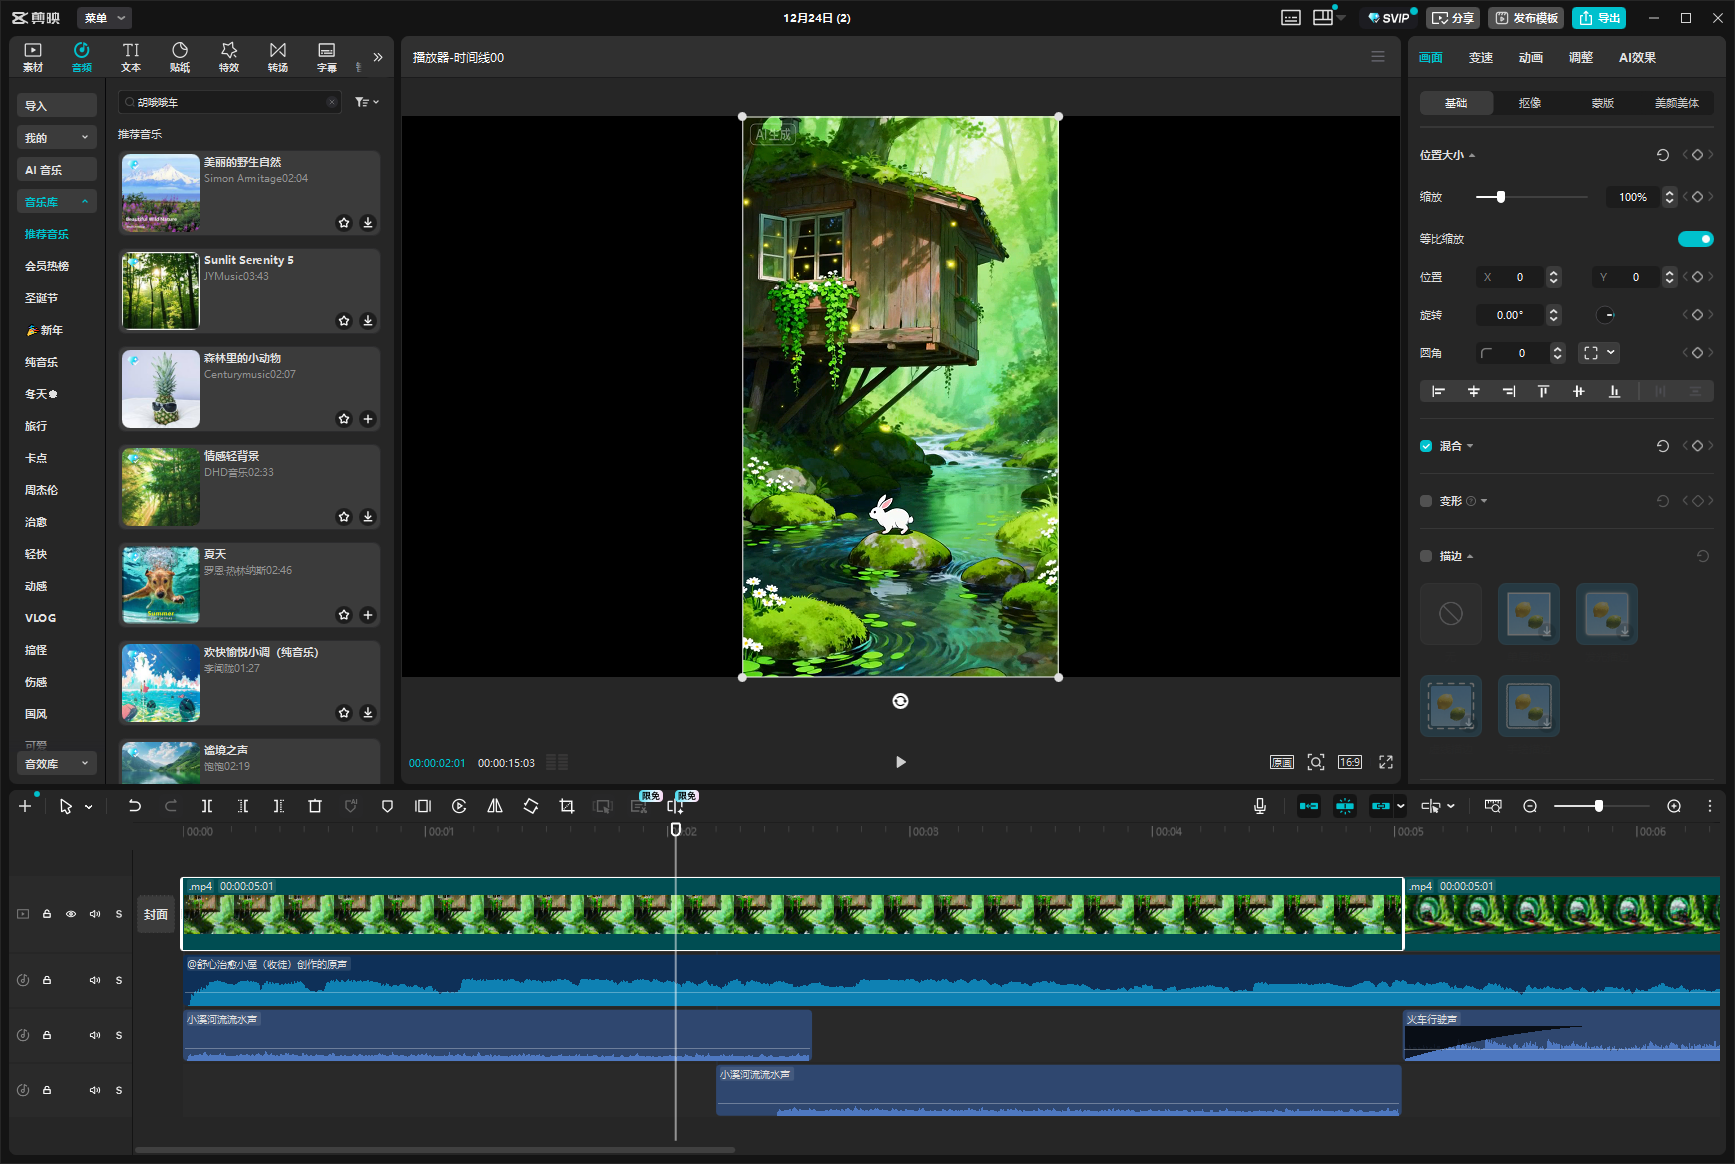Viewport: 1735px width, 1164px height.
Task: Click the 缩放 scale slider handle
Action: click(x=1500, y=197)
